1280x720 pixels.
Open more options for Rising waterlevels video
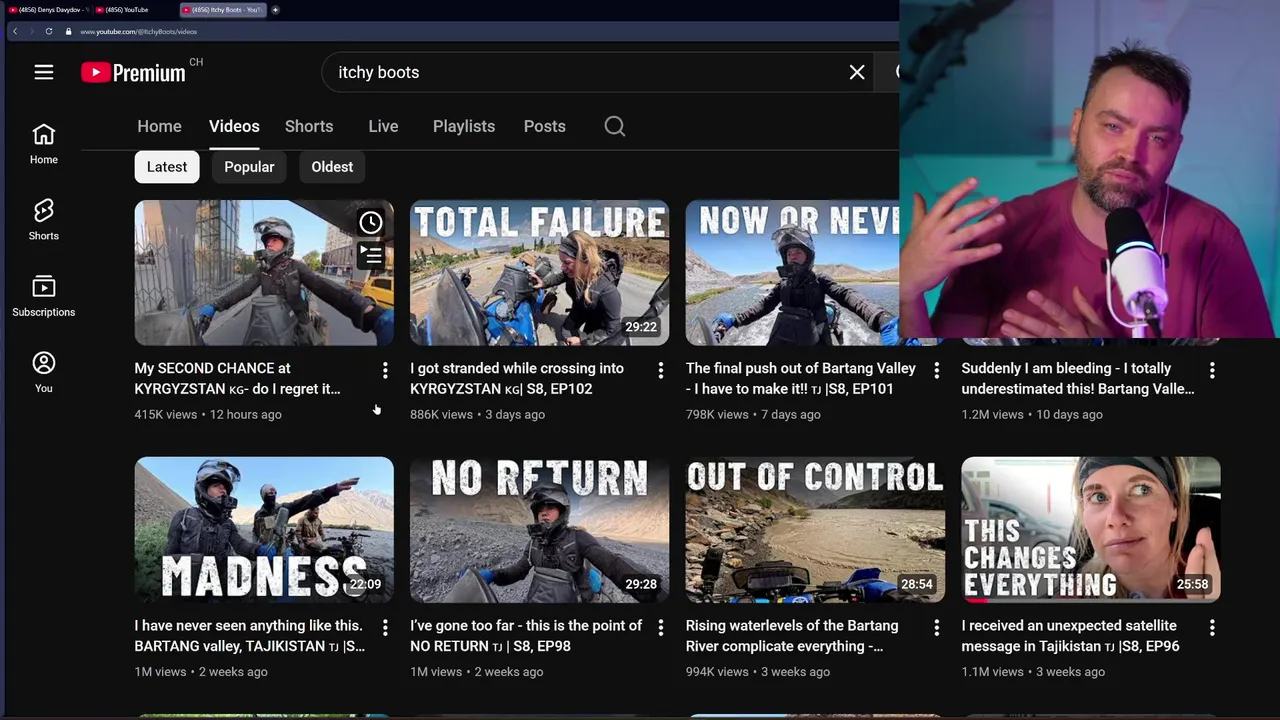coord(937,628)
